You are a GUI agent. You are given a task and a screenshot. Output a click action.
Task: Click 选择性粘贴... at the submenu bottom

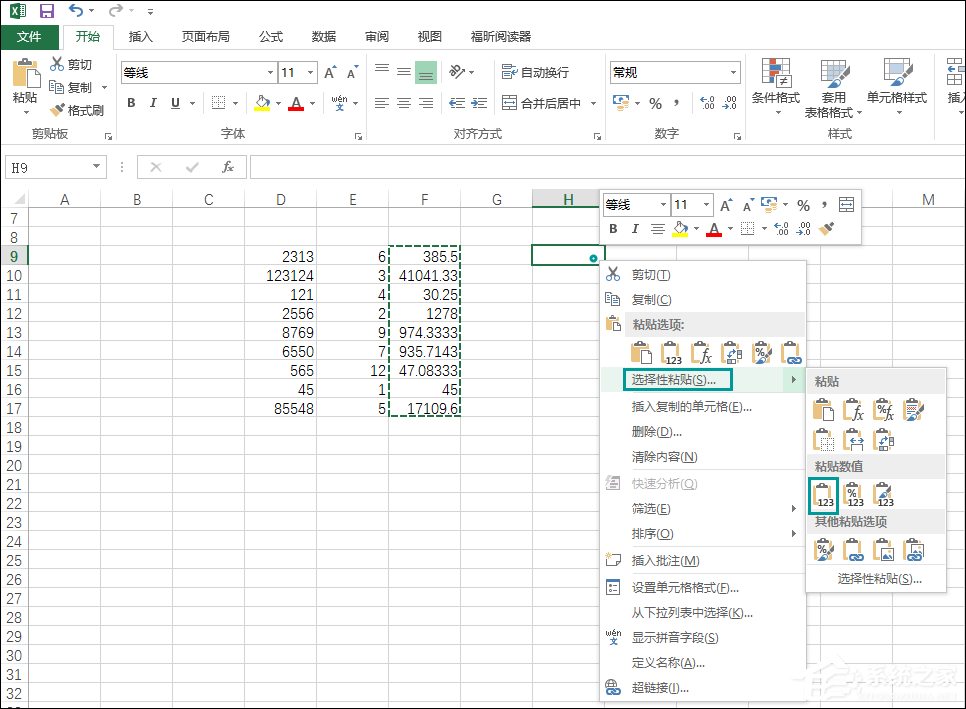(x=876, y=580)
